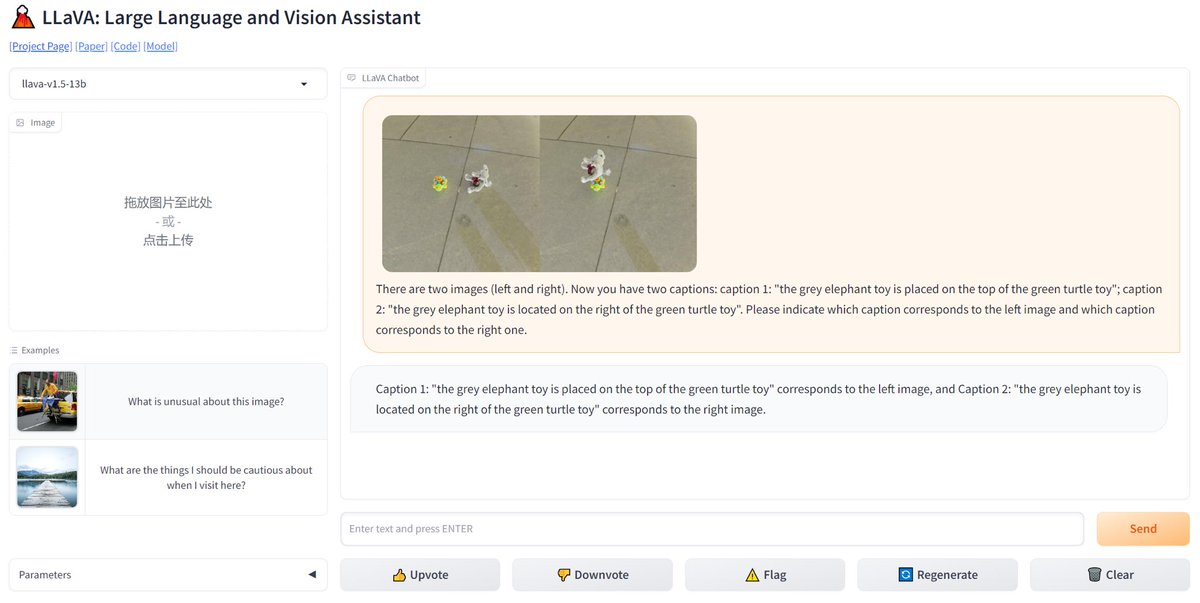The height and width of the screenshot is (603, 1200).
Task: Click the image upload drop area
Action: [168, 221]
